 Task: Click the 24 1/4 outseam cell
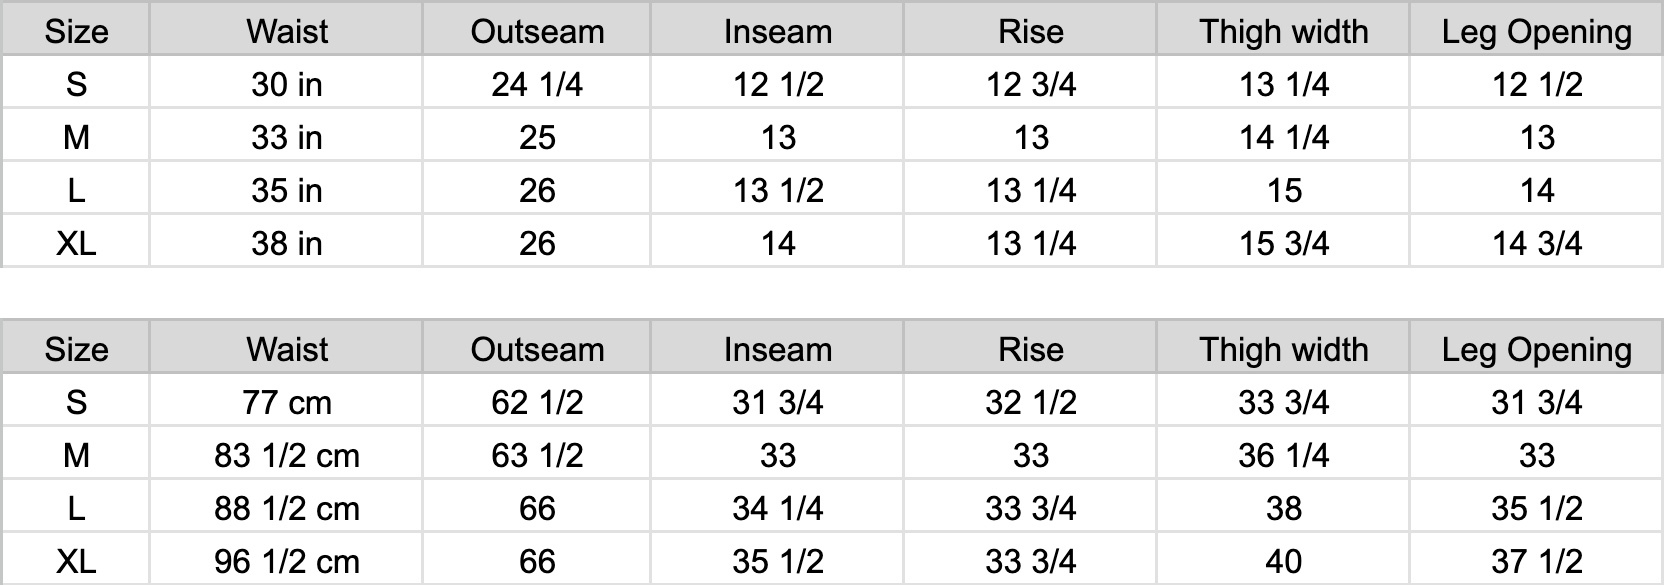(537, 84)
